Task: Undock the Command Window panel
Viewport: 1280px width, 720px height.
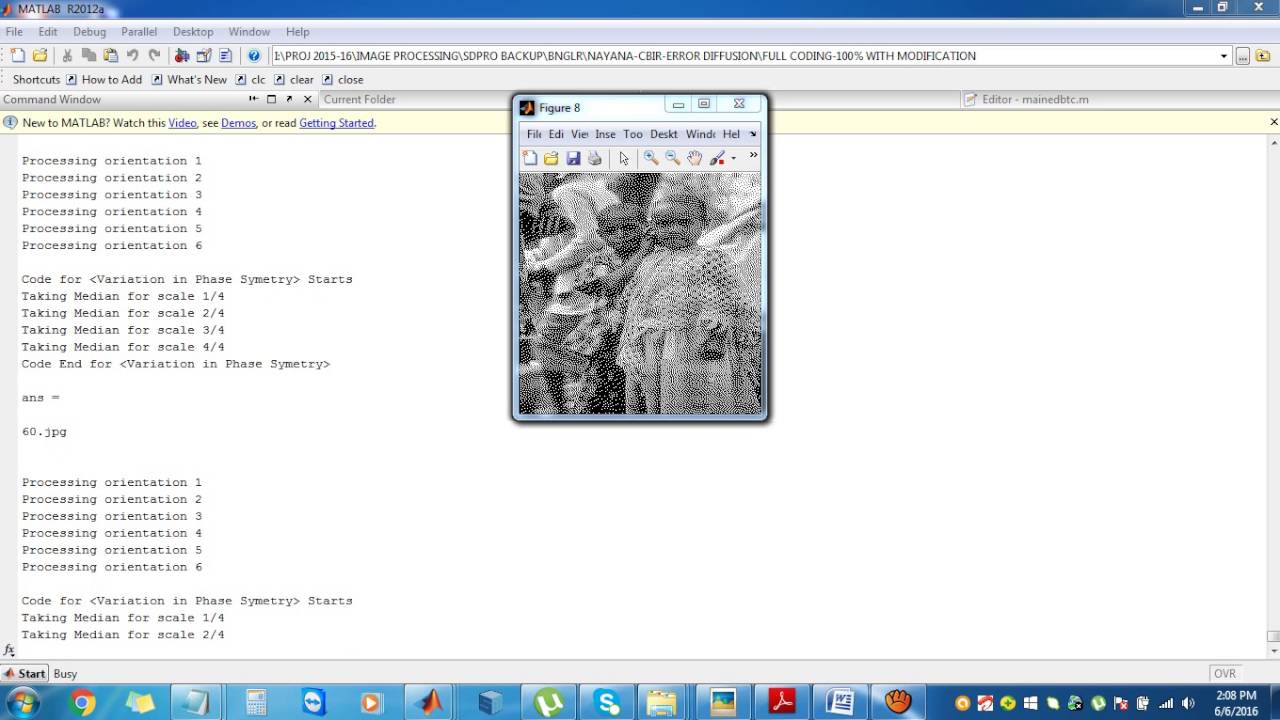Action: pyautogui.click(x=289, y=99)
